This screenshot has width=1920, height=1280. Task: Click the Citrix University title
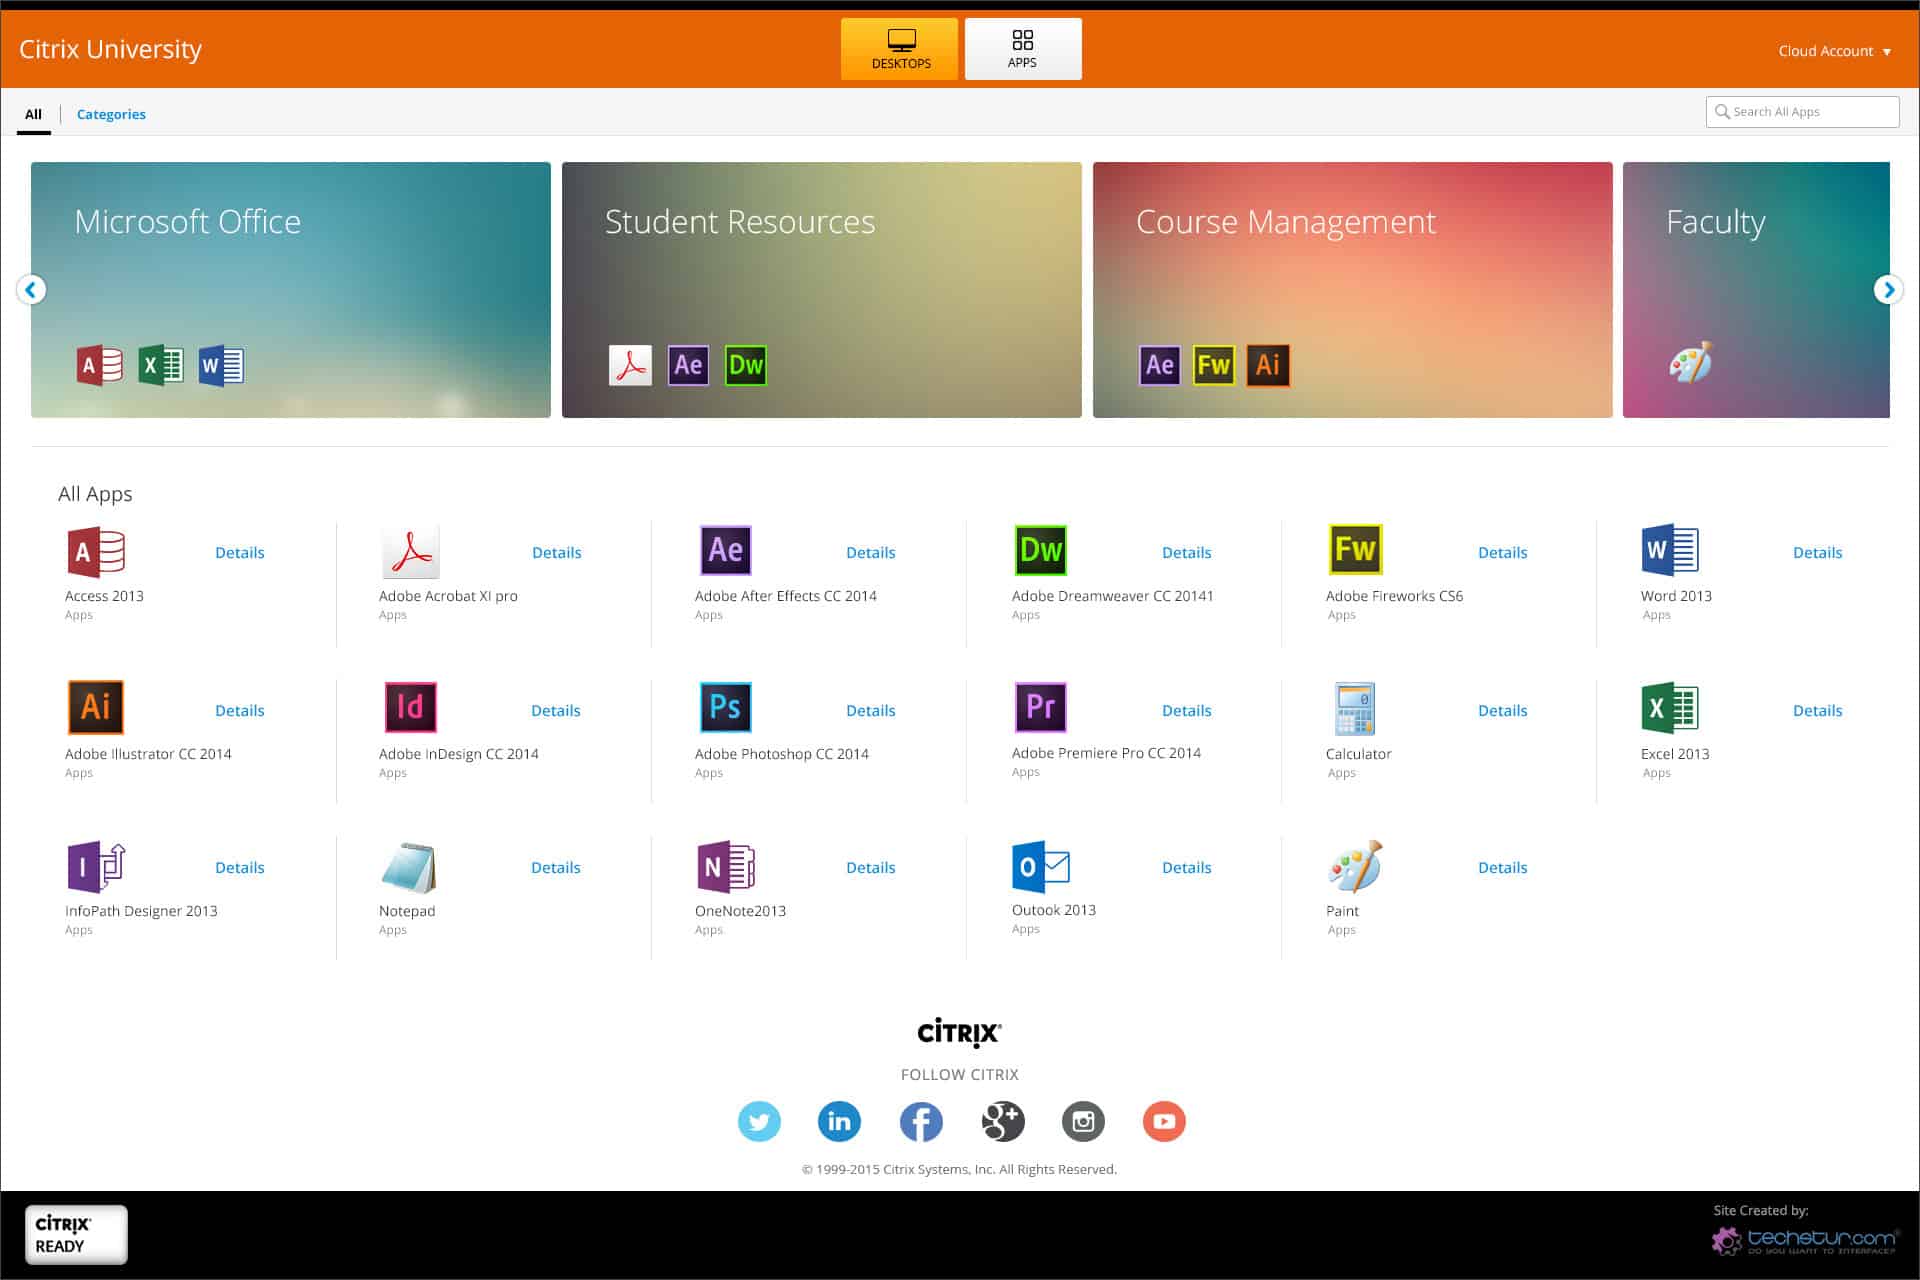click(x=110, y=49)
